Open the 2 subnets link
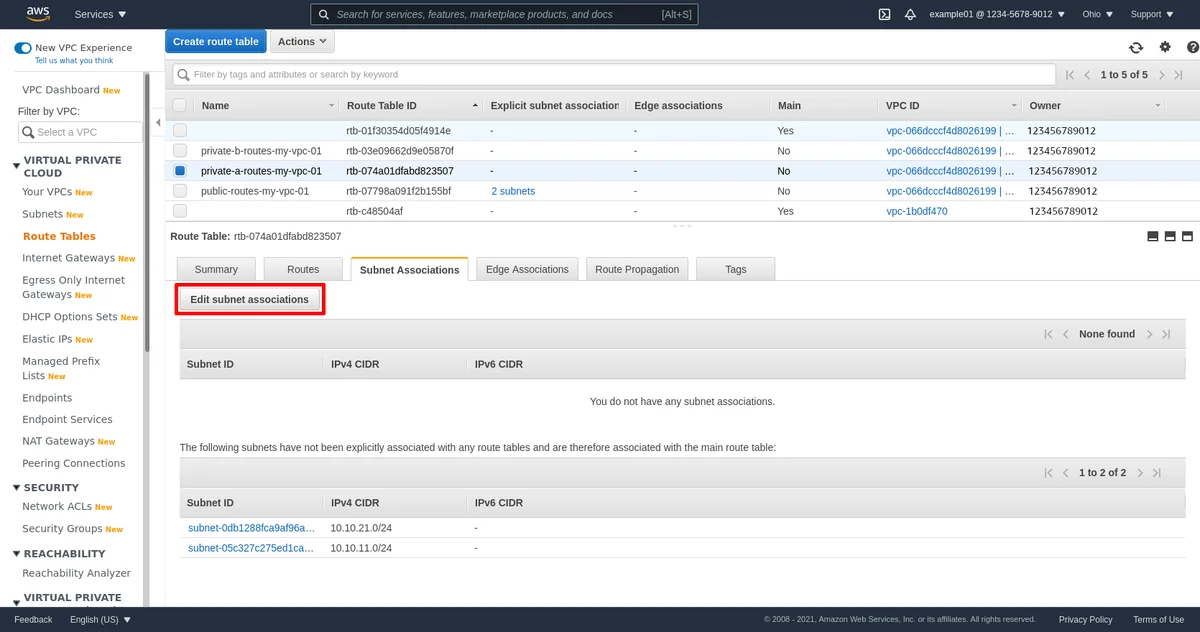This screenshot has height=632, width=1200. pyautogui.click(x=512, y=191)
